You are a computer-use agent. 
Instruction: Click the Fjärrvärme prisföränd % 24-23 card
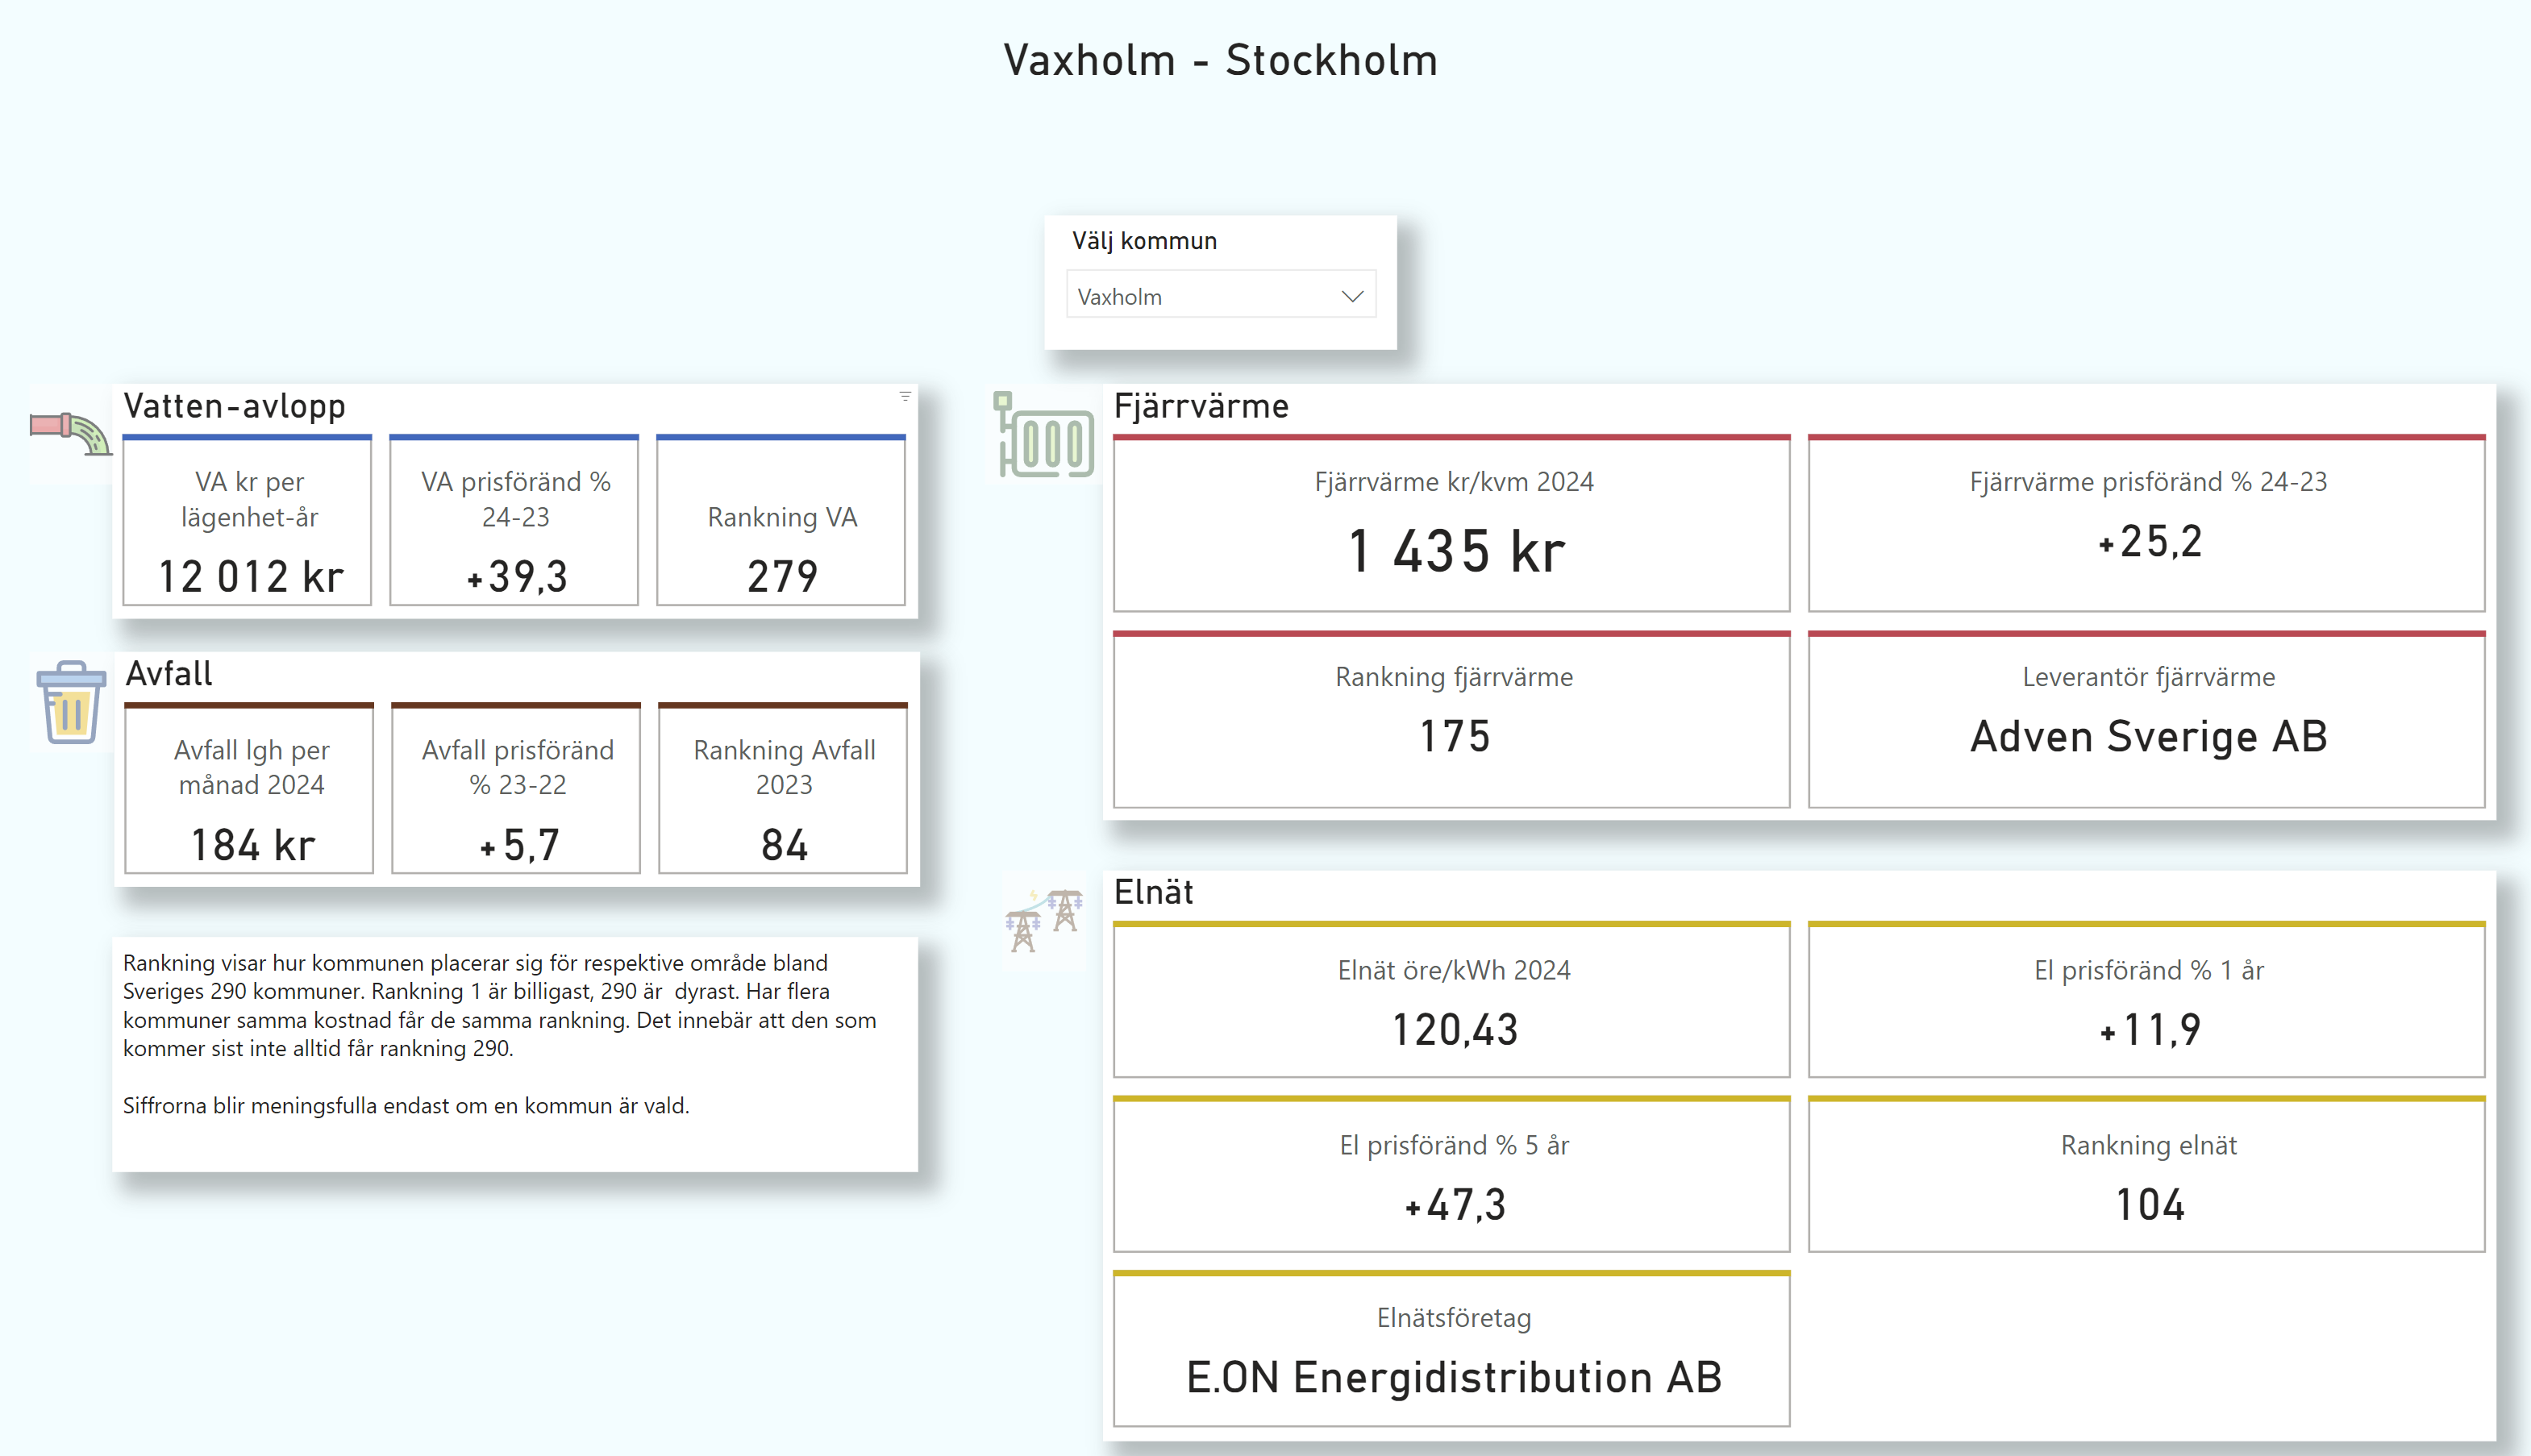pos(2146,524)
